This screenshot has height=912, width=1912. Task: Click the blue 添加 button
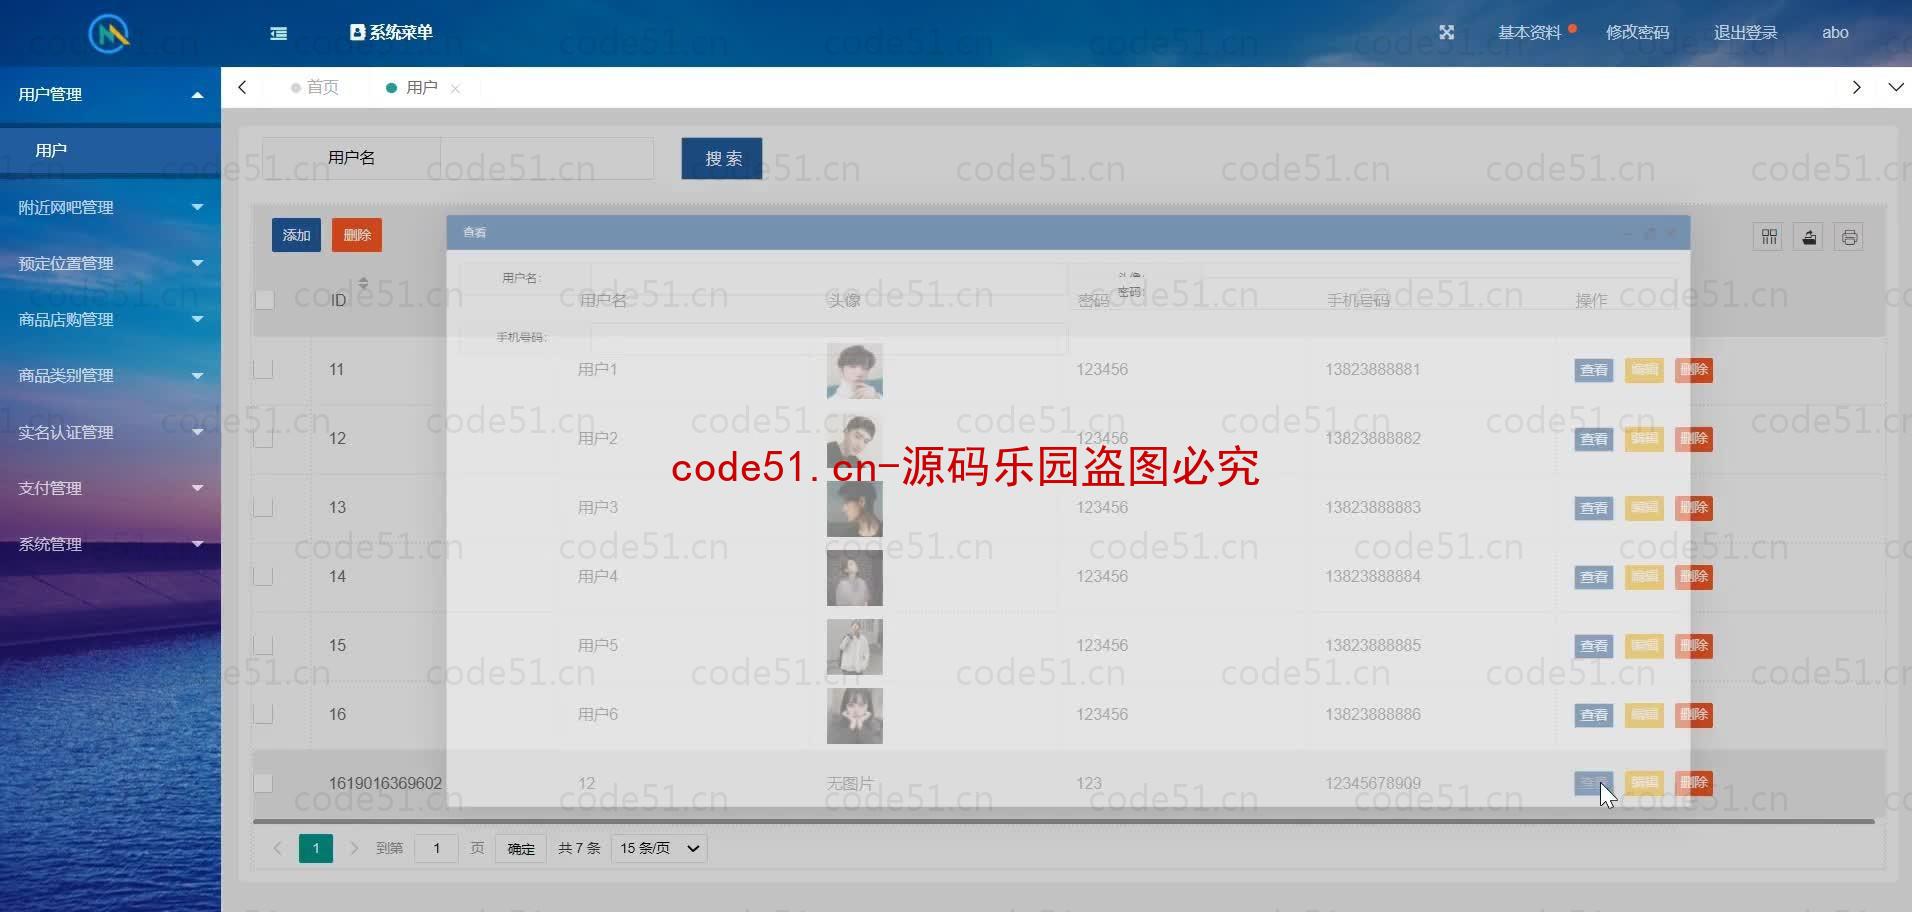[x=296, y=235]
